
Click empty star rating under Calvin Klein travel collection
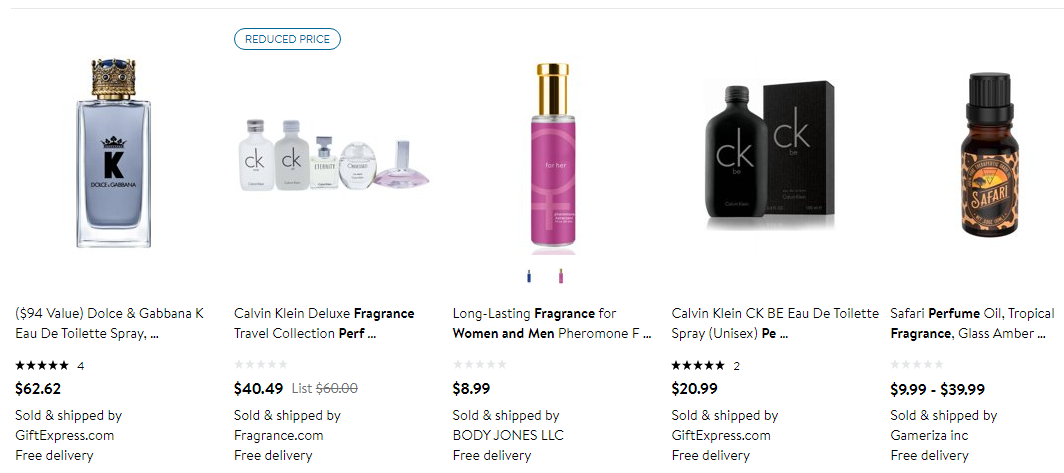[x=261, y=365]
